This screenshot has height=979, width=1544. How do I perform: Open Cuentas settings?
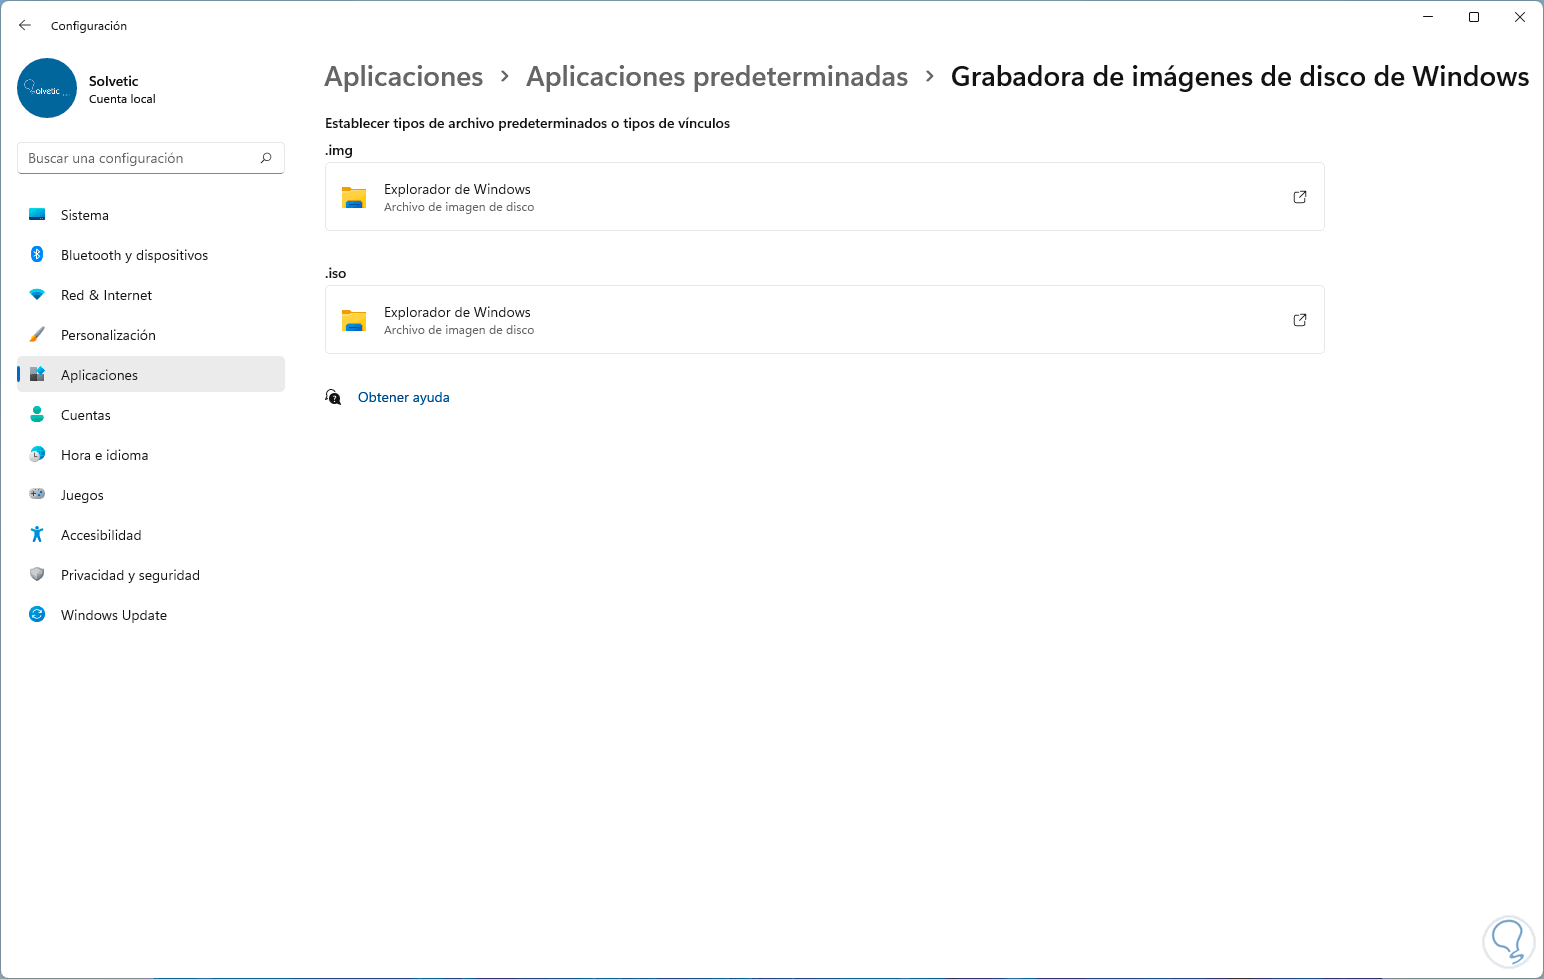tap(151, 415)
